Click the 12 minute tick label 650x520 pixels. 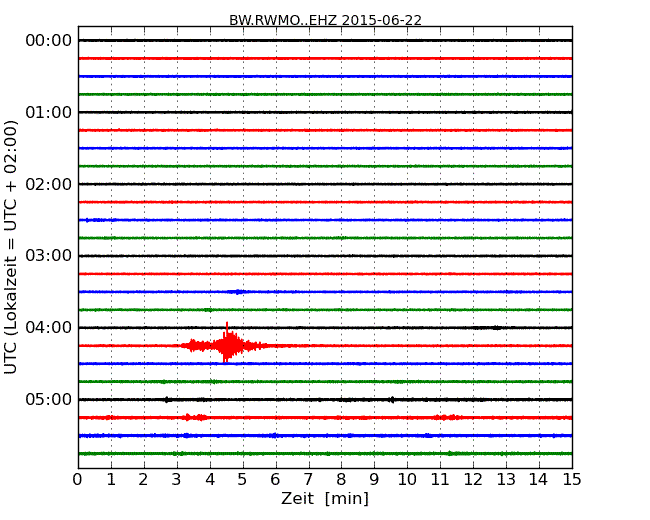473,480
